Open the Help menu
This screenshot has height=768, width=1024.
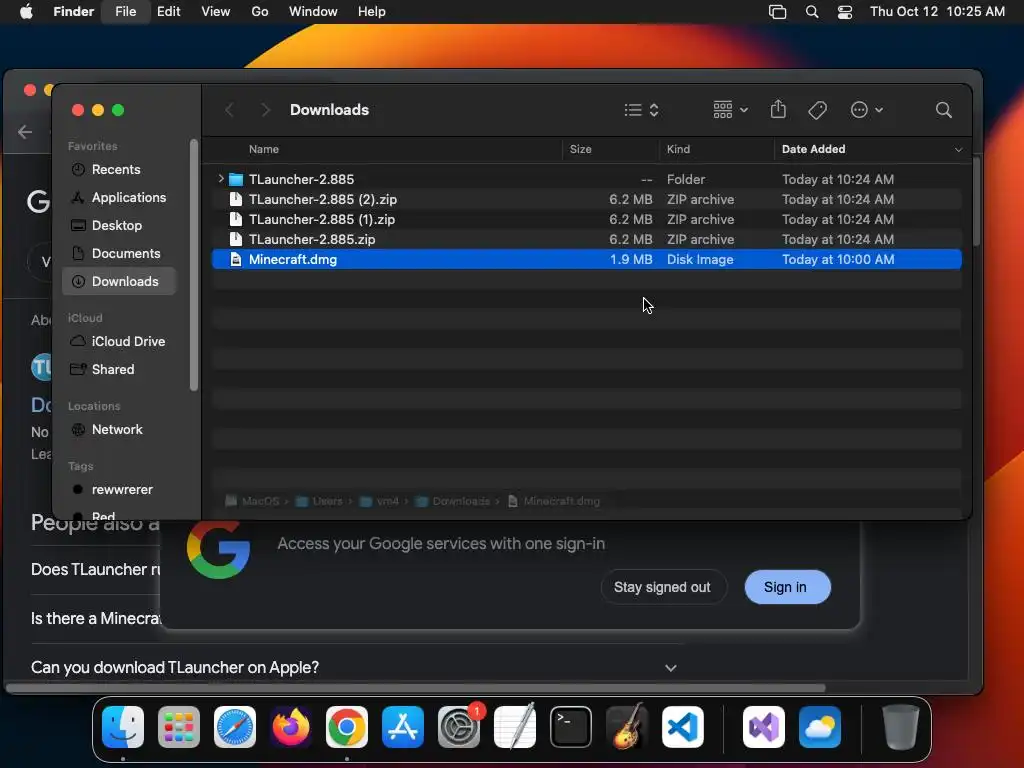click(x=372, y=12)
